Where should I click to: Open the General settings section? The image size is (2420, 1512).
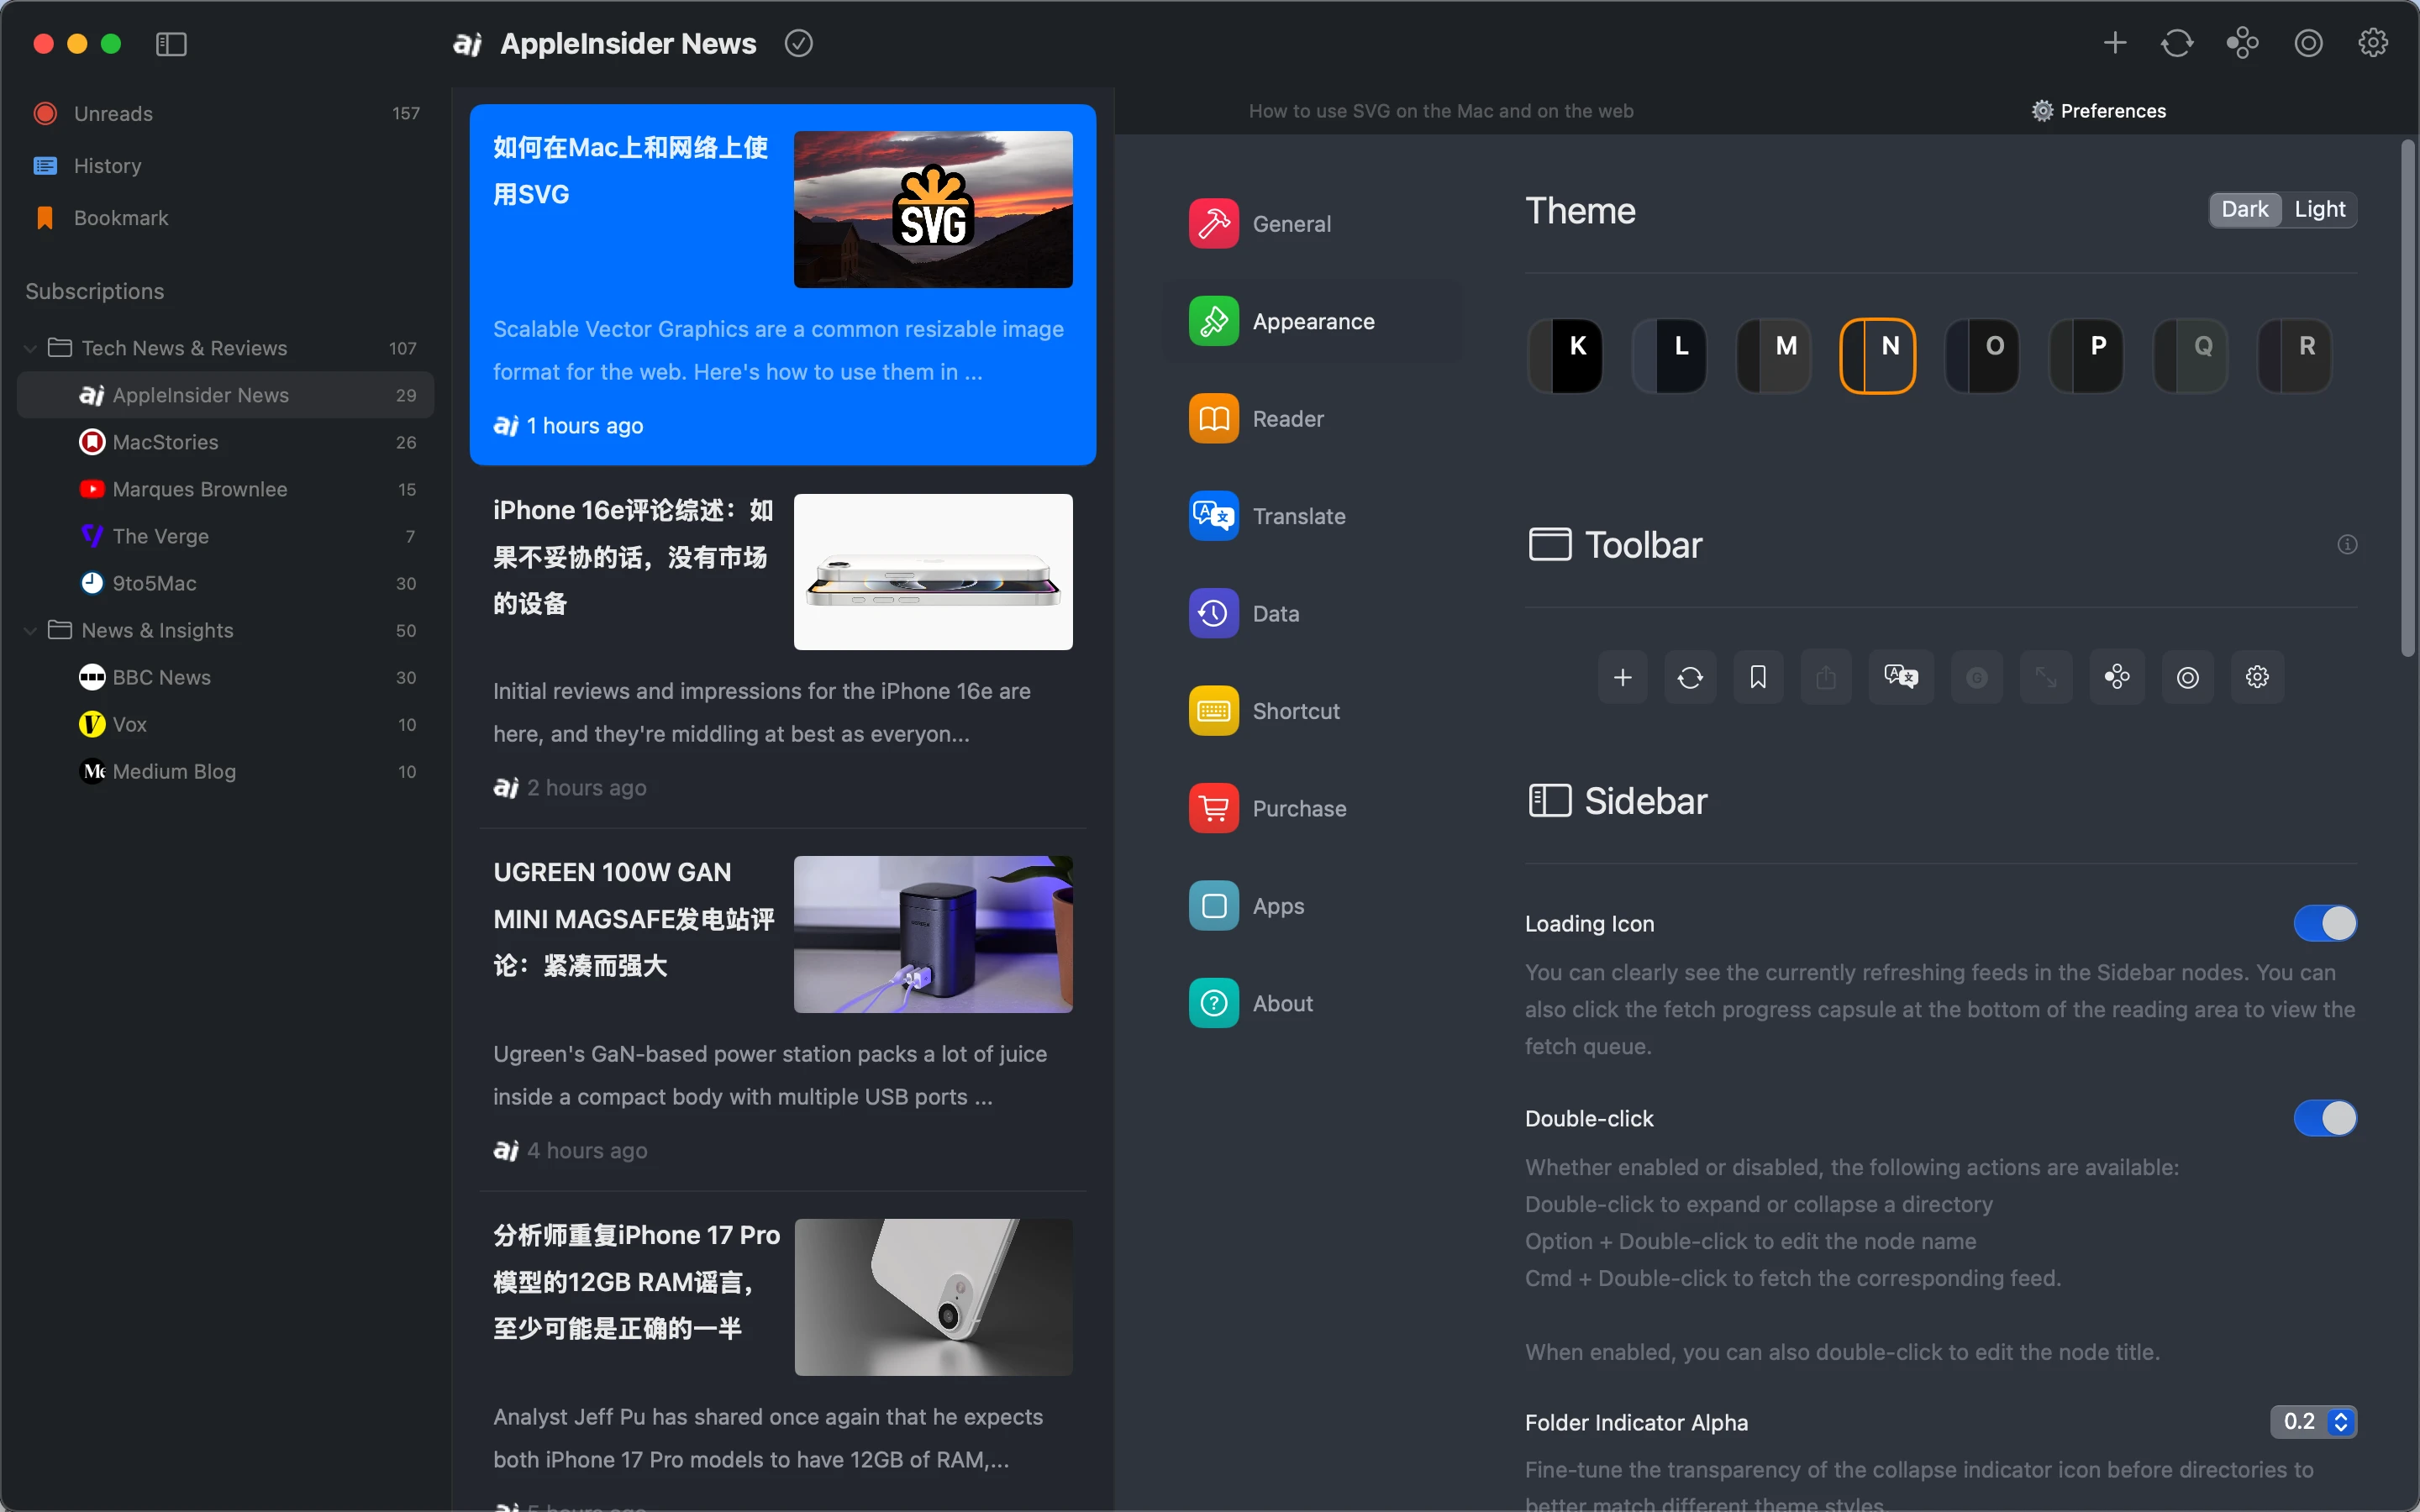pos(1291,223)
